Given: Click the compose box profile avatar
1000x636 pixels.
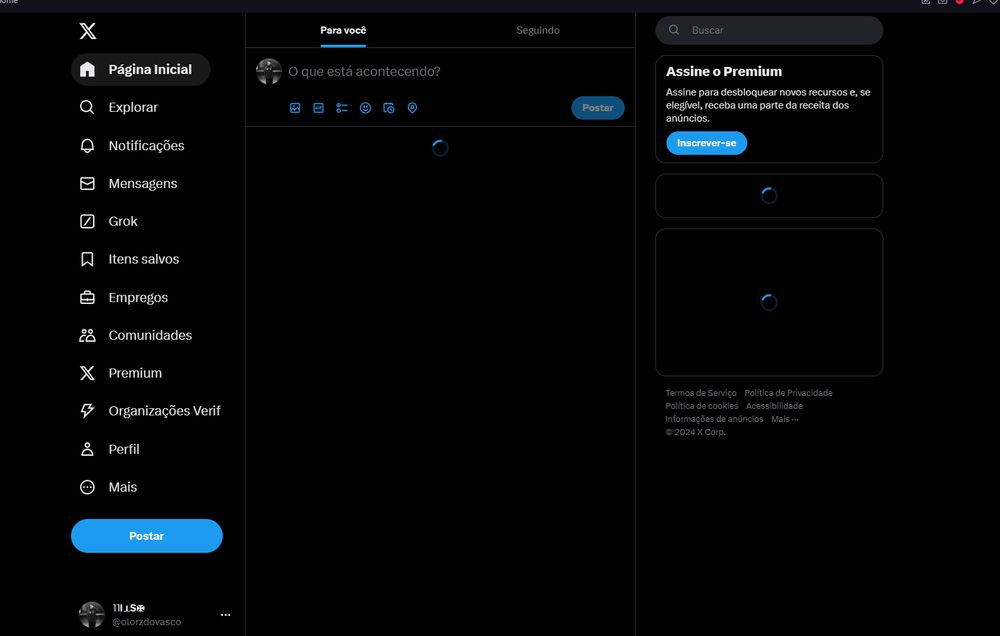Looking at the screenshot, I should coord(269,71).
